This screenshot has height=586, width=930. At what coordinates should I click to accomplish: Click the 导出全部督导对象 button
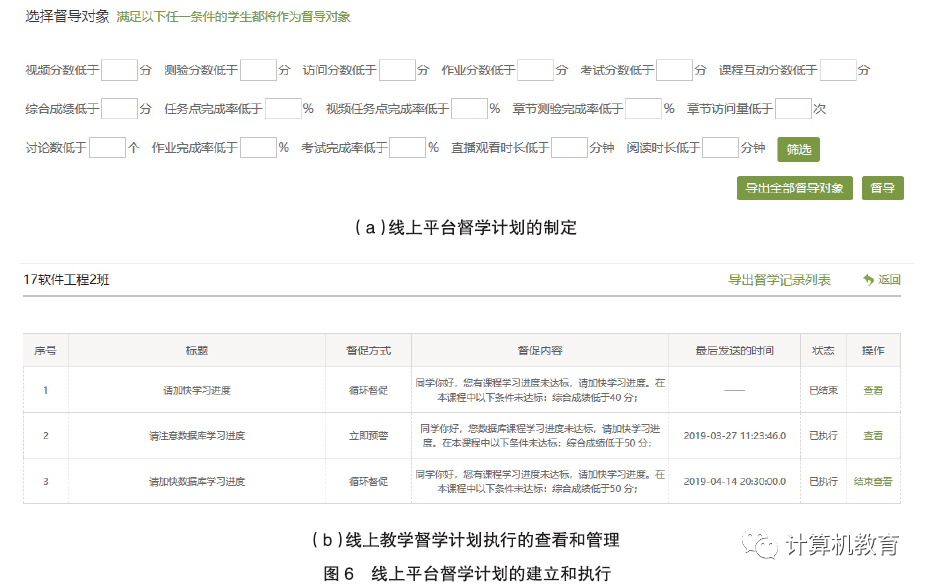tap(794, 188)
